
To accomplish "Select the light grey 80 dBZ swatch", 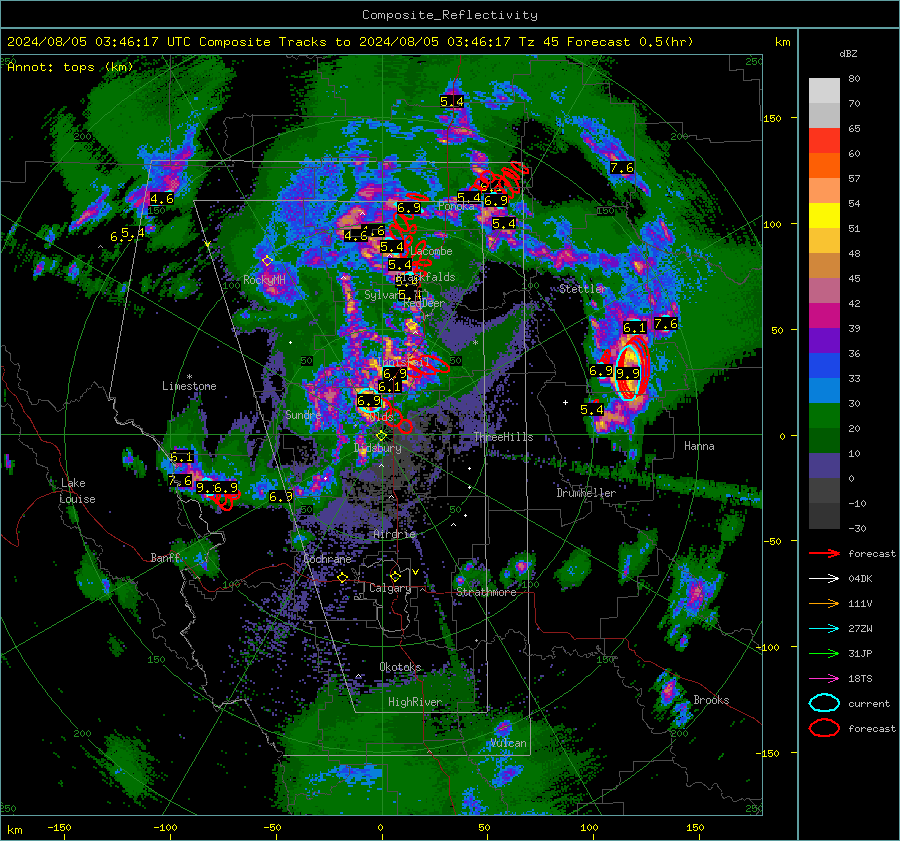I will tap(824, 90).
